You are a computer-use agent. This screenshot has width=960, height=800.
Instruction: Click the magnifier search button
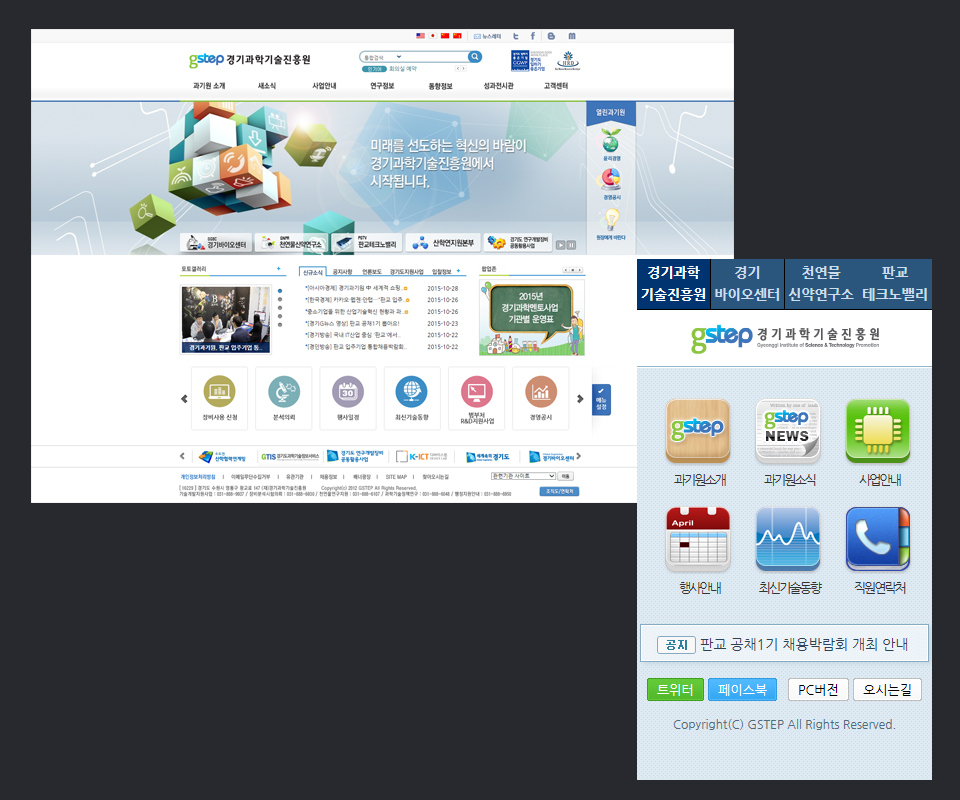tap(474, 57)
